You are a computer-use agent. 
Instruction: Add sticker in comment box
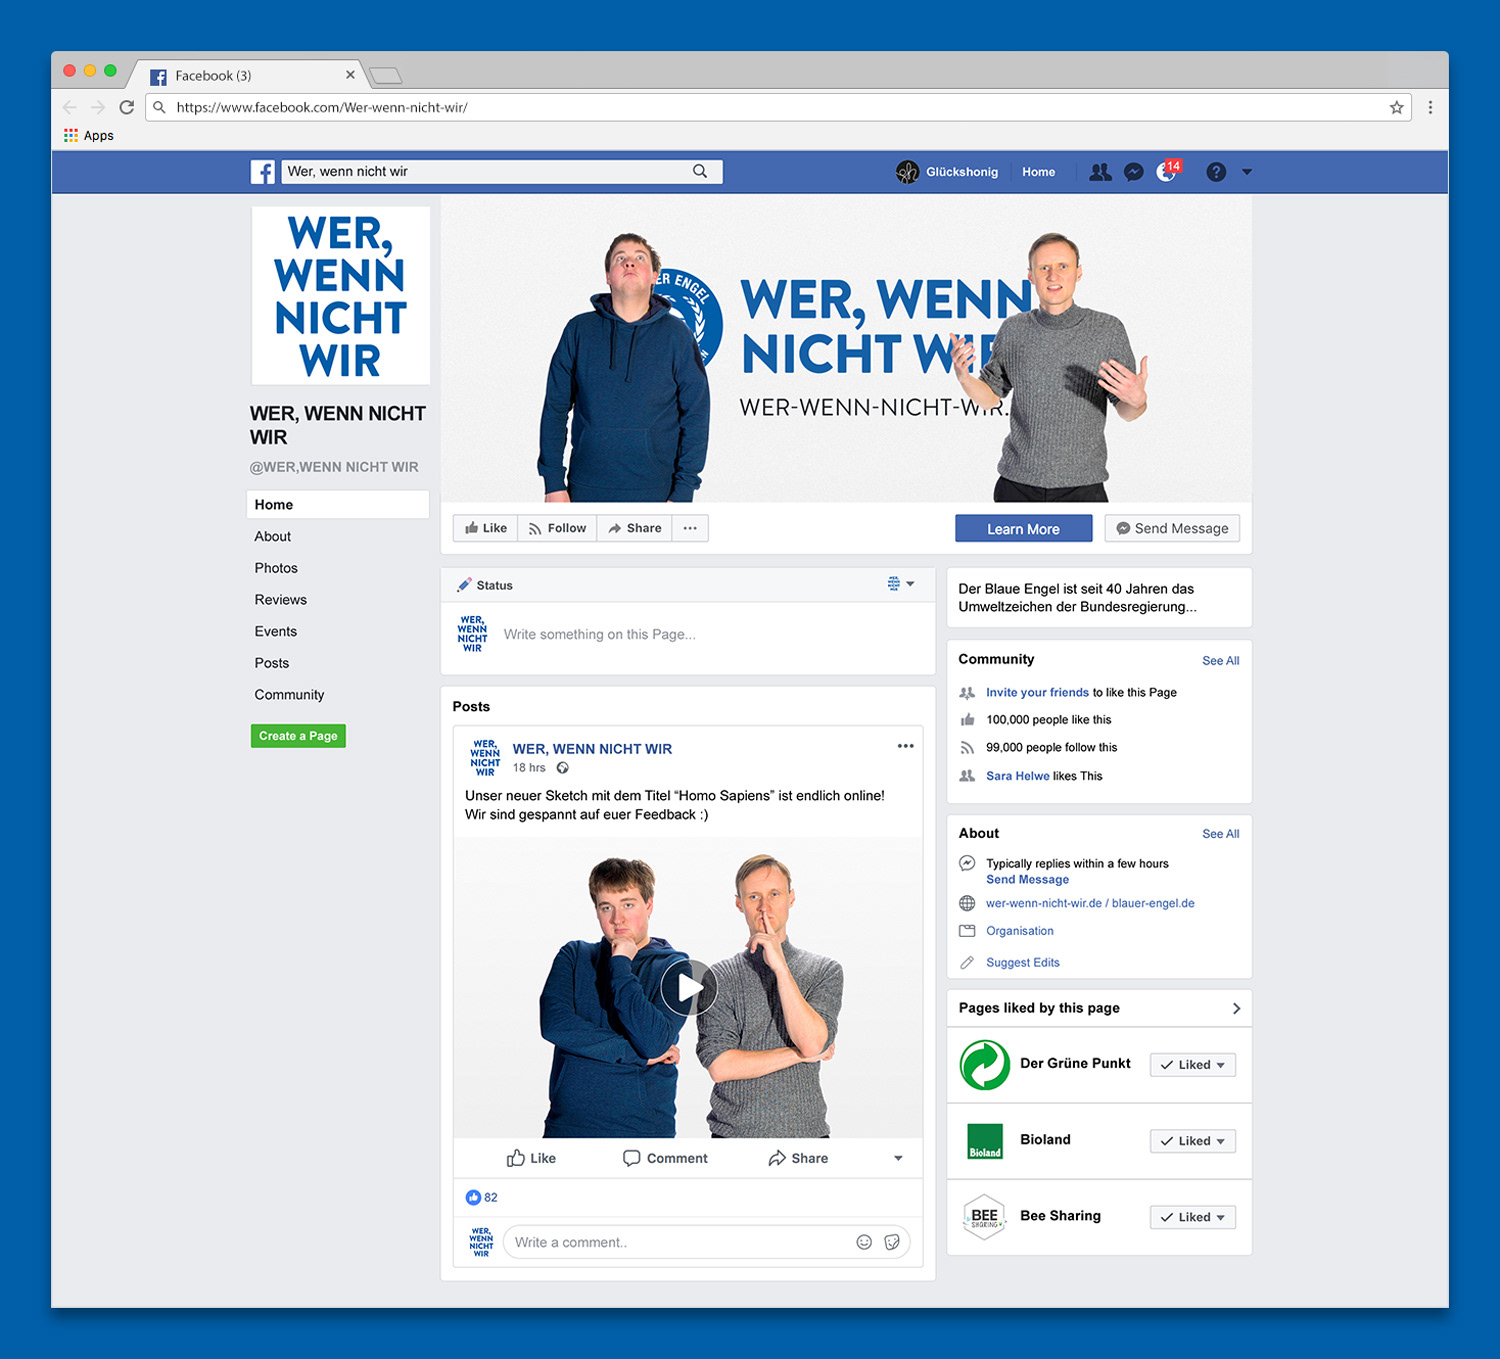point(892,1242)
